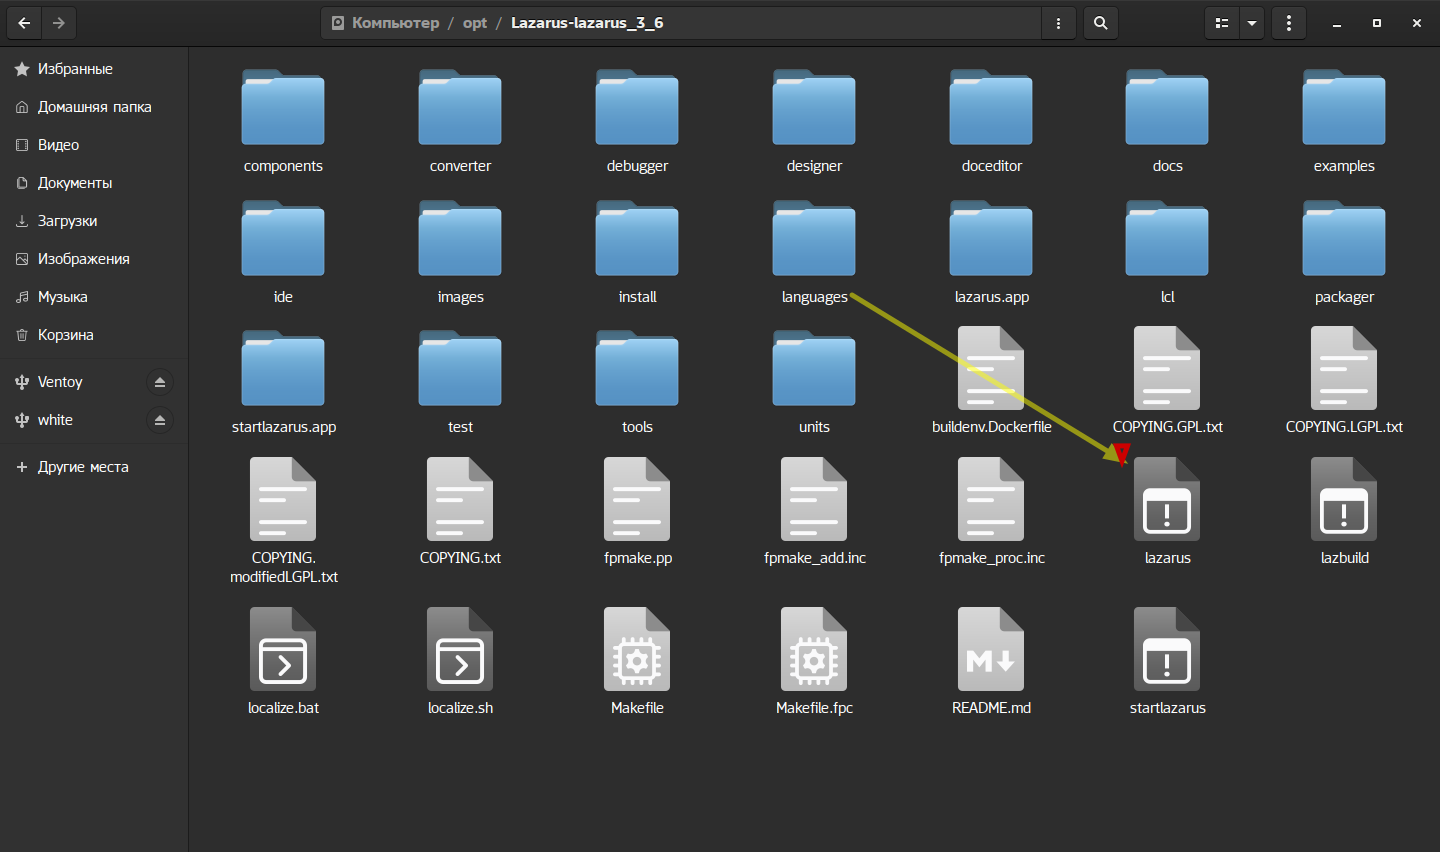Viewport: 1440px width, 852px height.
Task: Minimize the file manager window
Action: (x=1337, y=23)
